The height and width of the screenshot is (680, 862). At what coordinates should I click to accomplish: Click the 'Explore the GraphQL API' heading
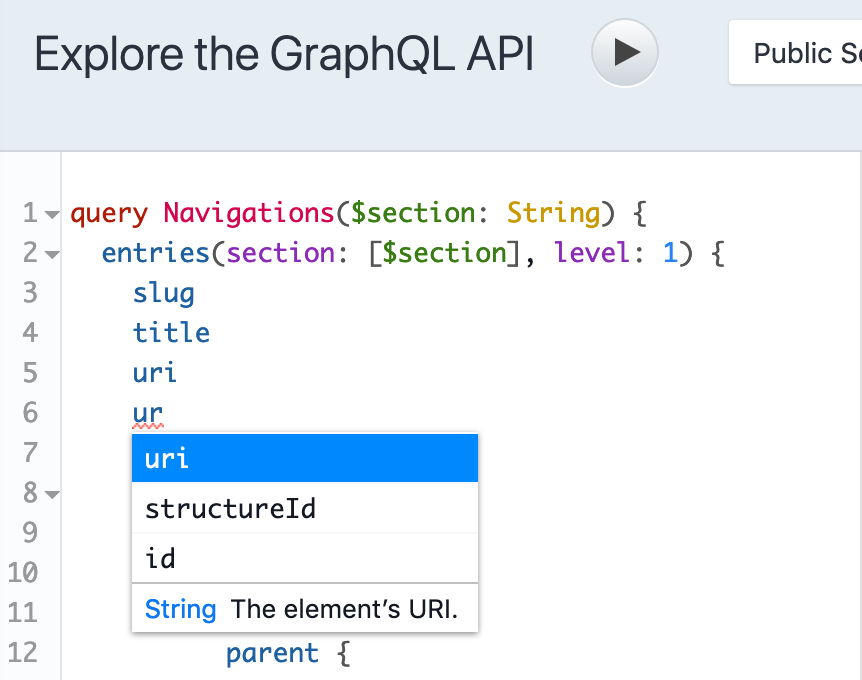pos(284,54)
